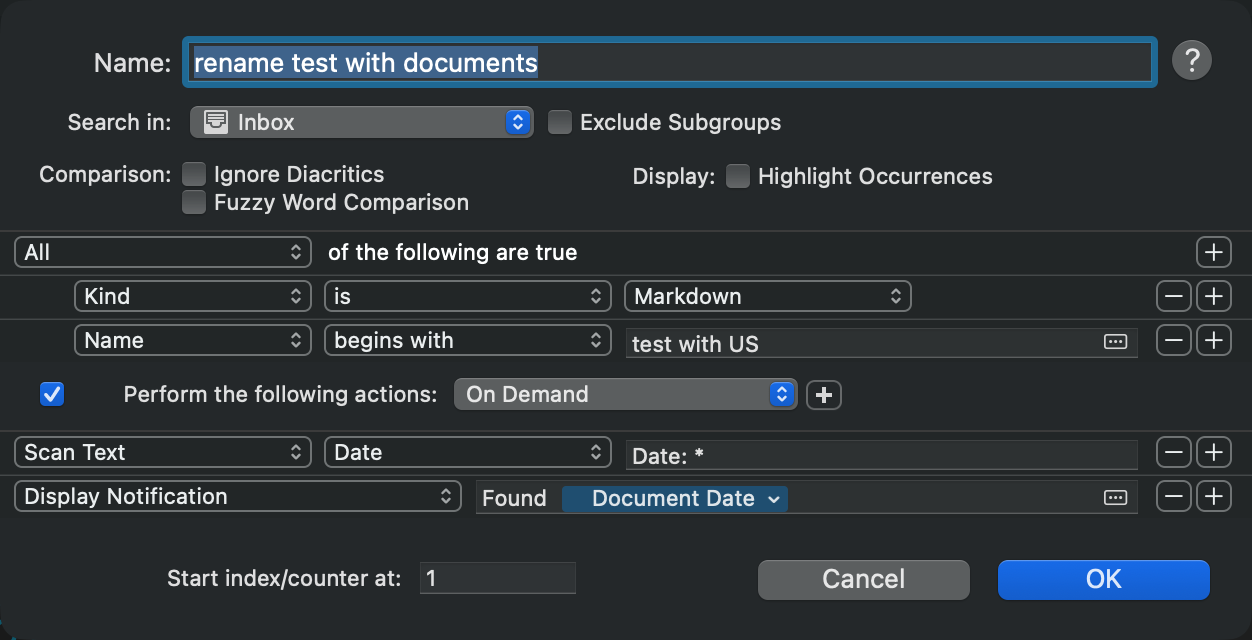Enable Fuzzy Word Comparison
This screenshot has width=1252, height=640.
pos(194,203)
